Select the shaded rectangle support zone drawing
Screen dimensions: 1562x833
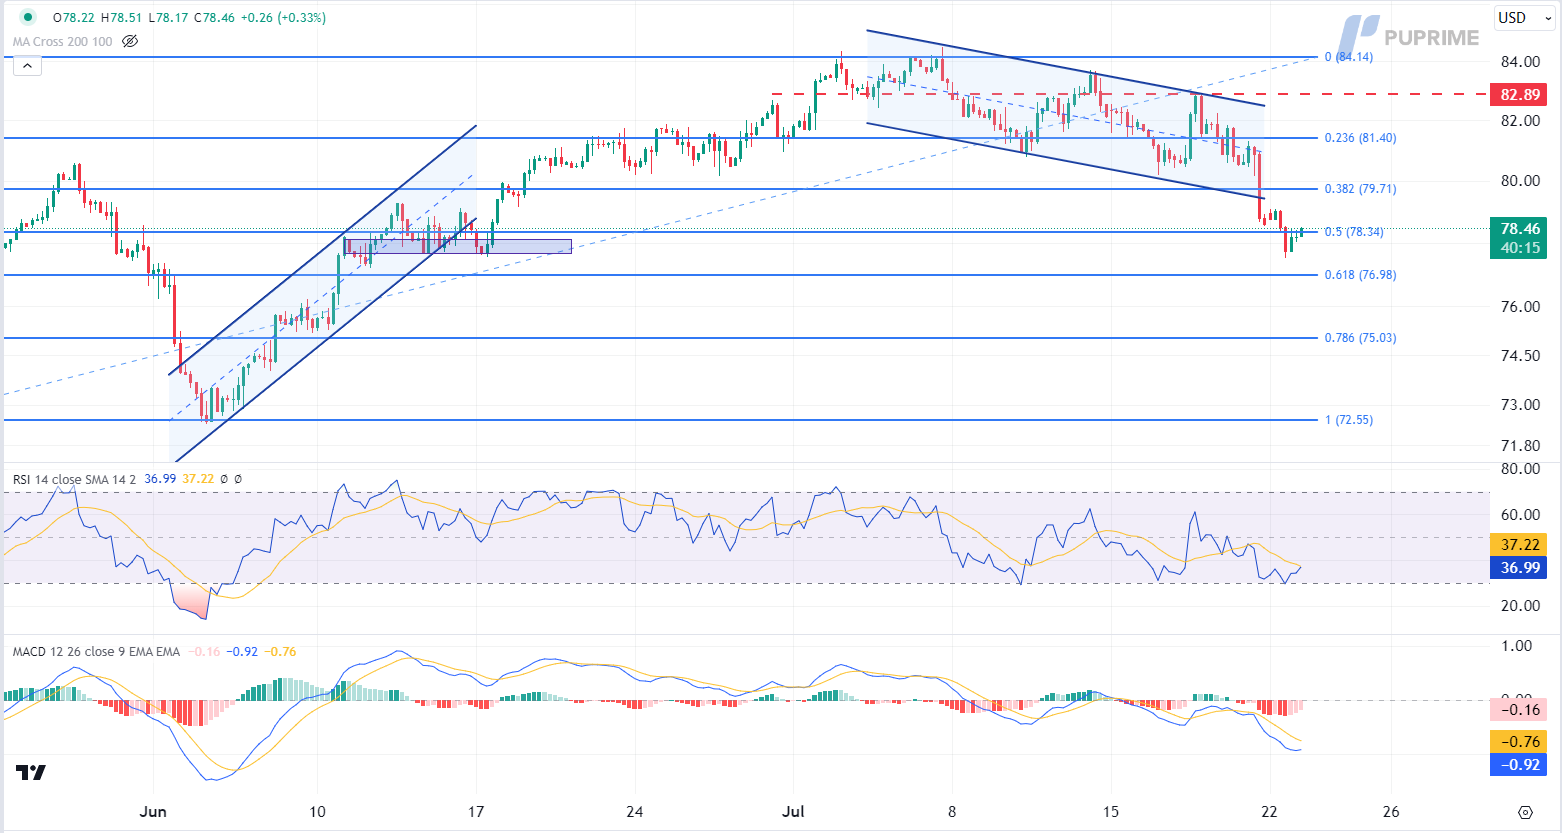458,246
